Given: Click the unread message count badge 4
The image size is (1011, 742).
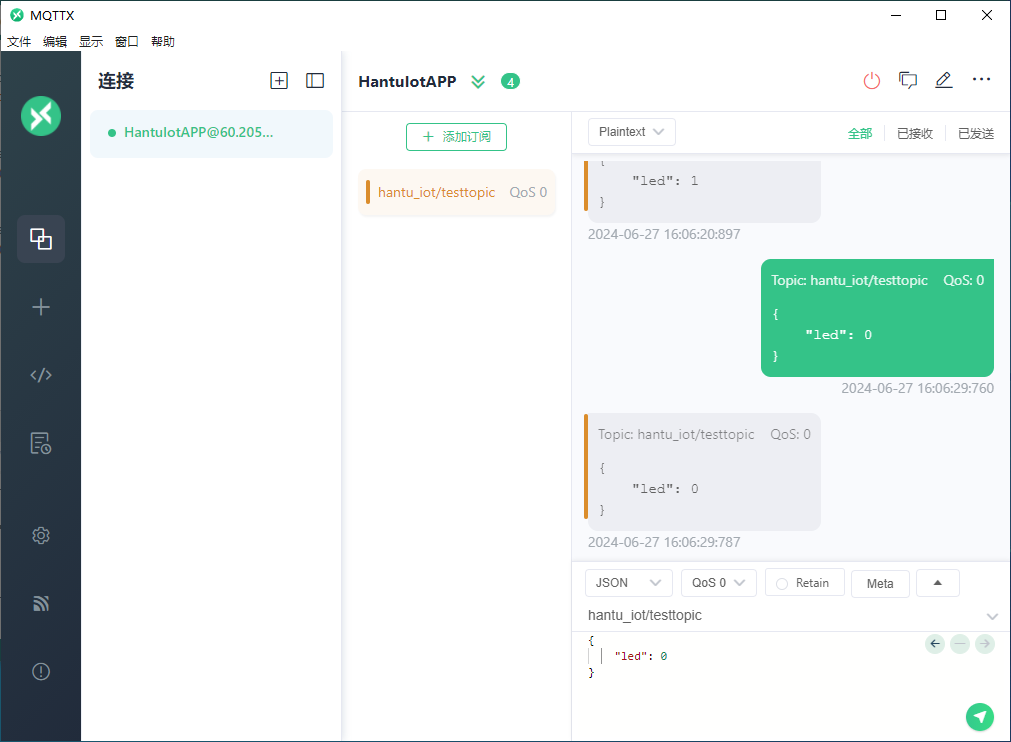Looking at the screenshot, I should pos(511,82).
